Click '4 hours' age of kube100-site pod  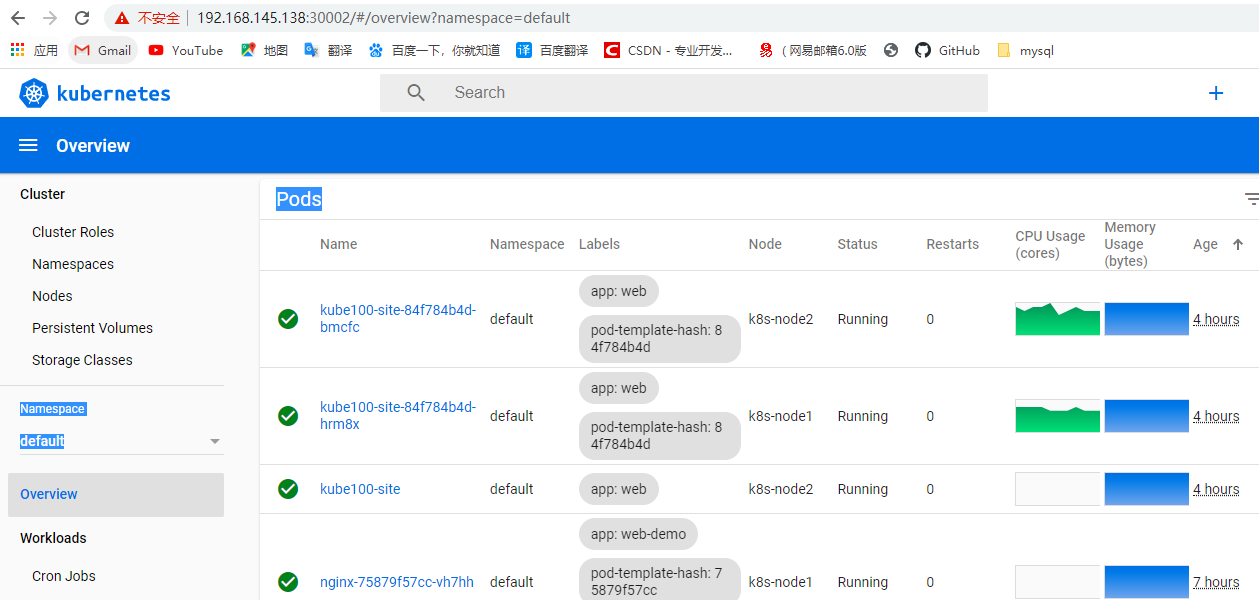[x=1216, y=489]
